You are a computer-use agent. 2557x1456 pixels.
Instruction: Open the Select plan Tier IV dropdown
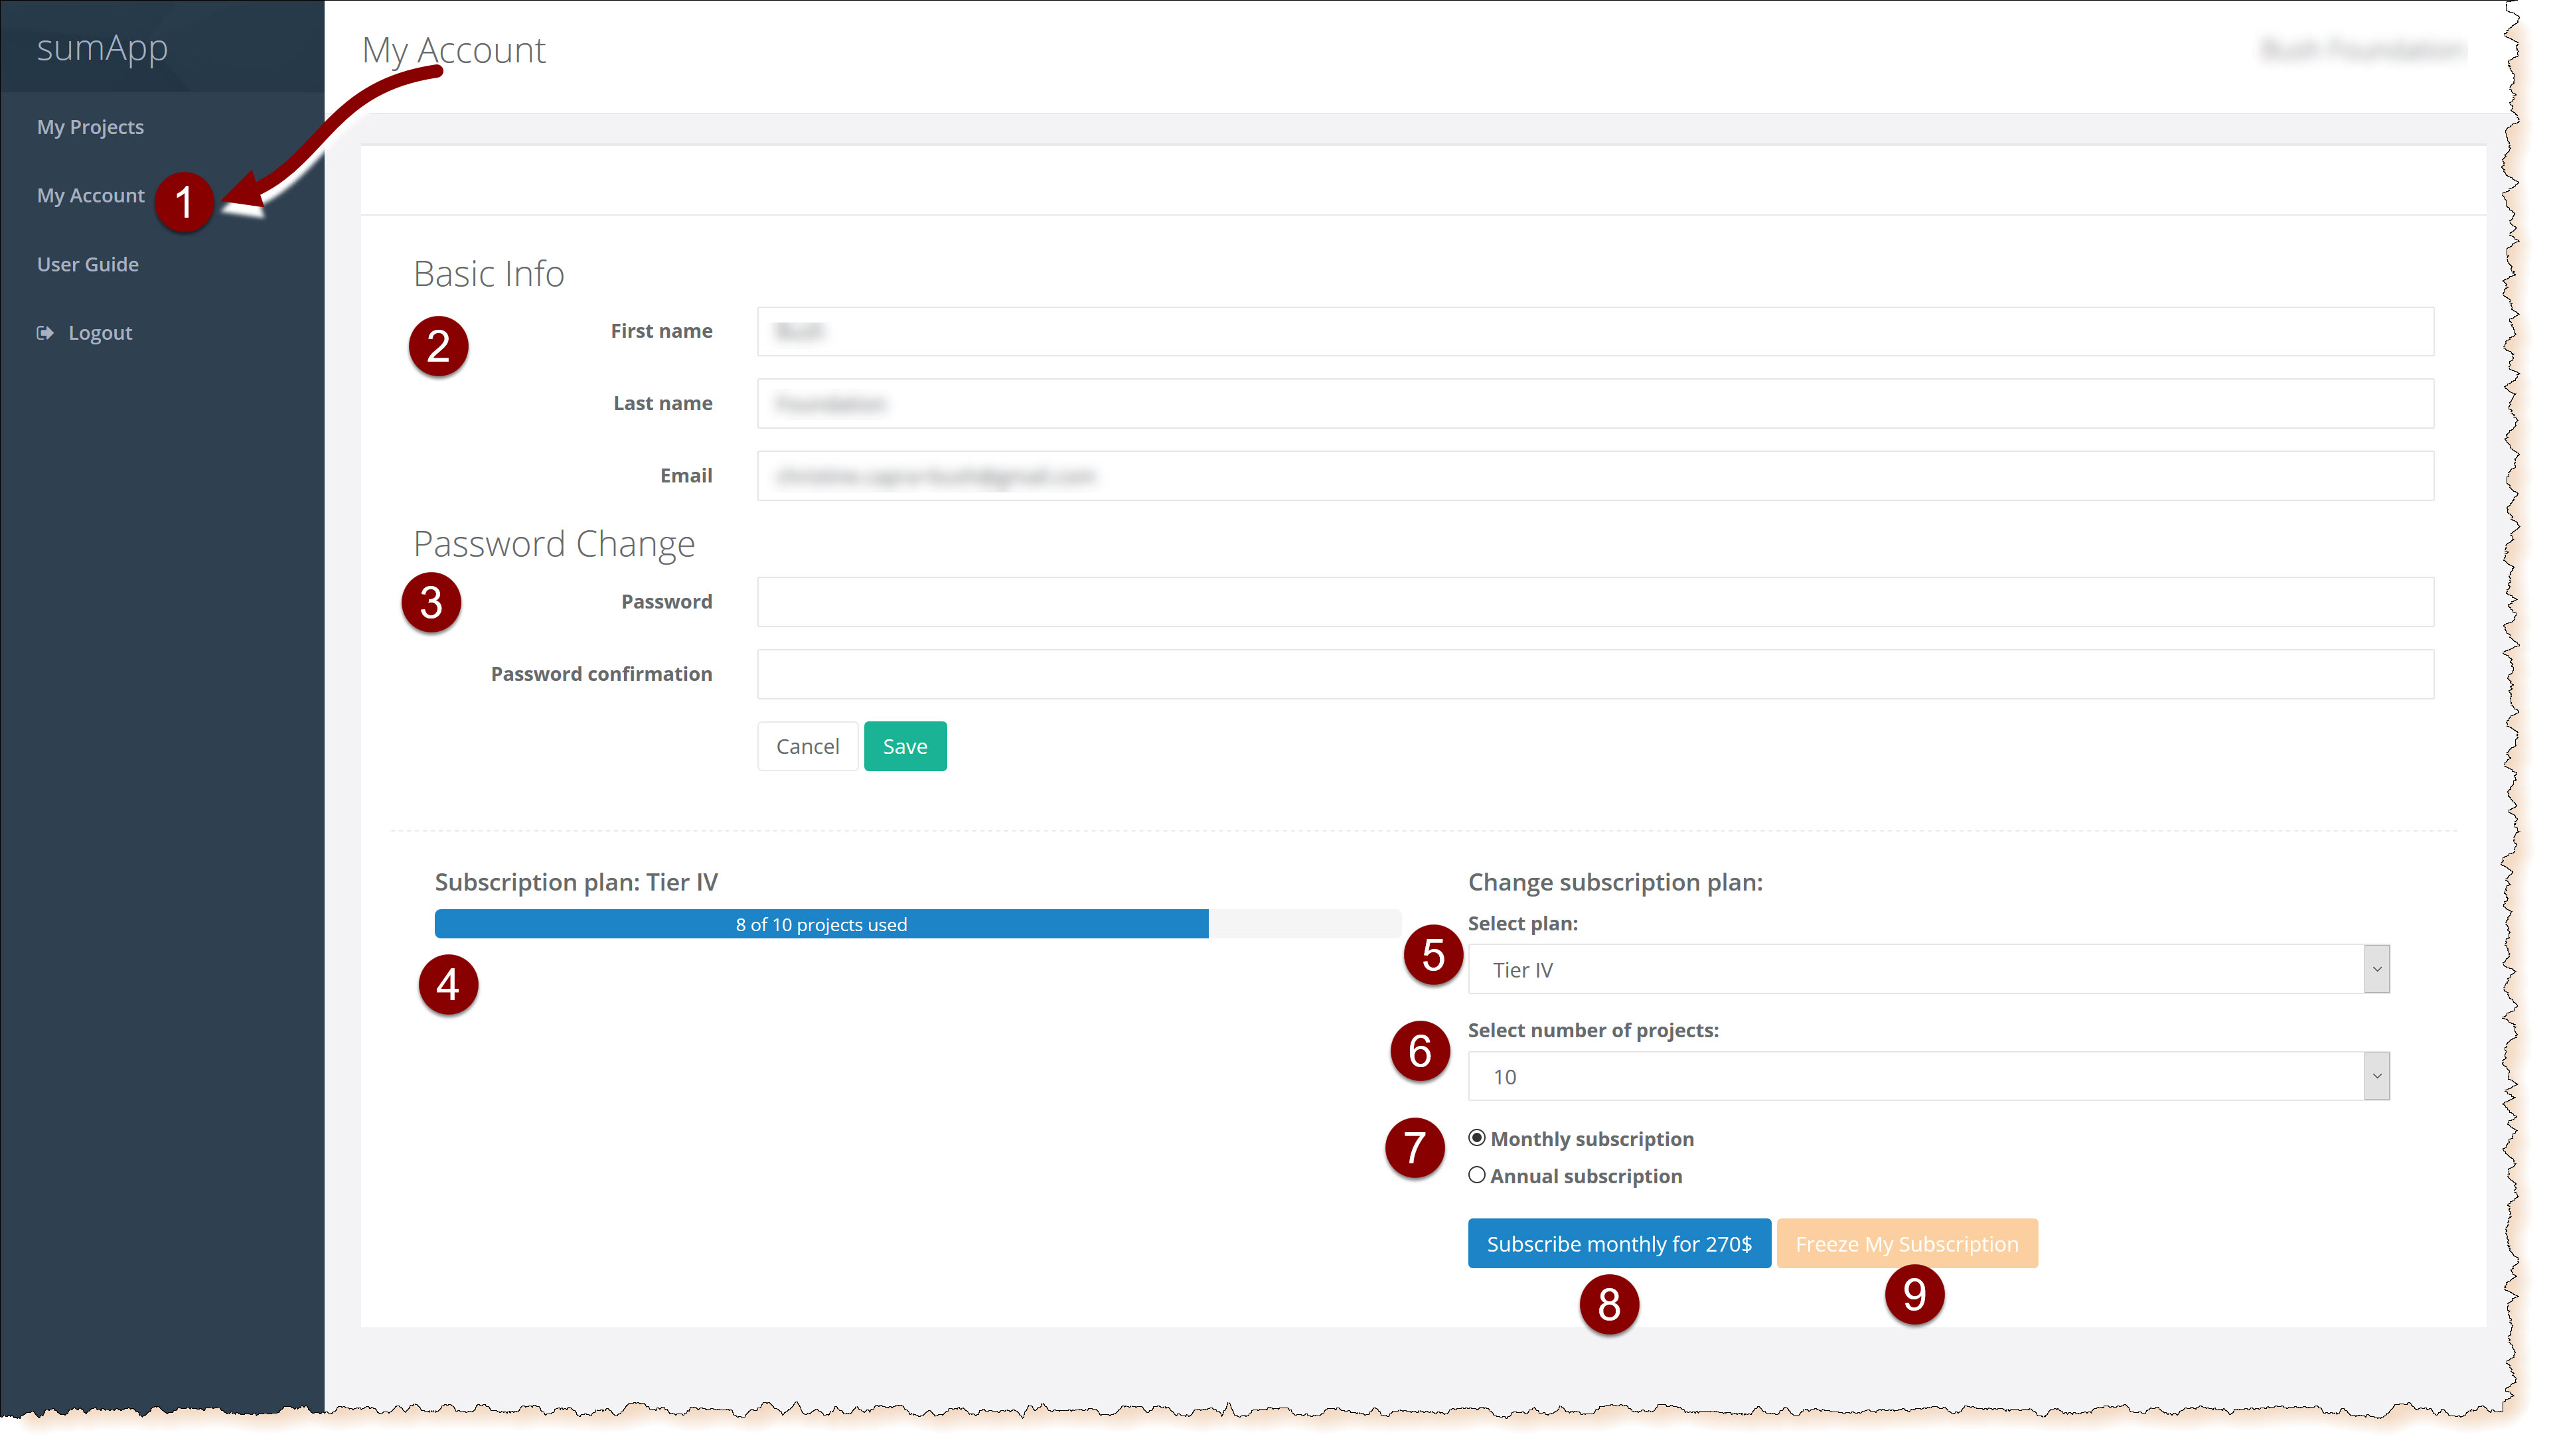tap(1914, 969)
